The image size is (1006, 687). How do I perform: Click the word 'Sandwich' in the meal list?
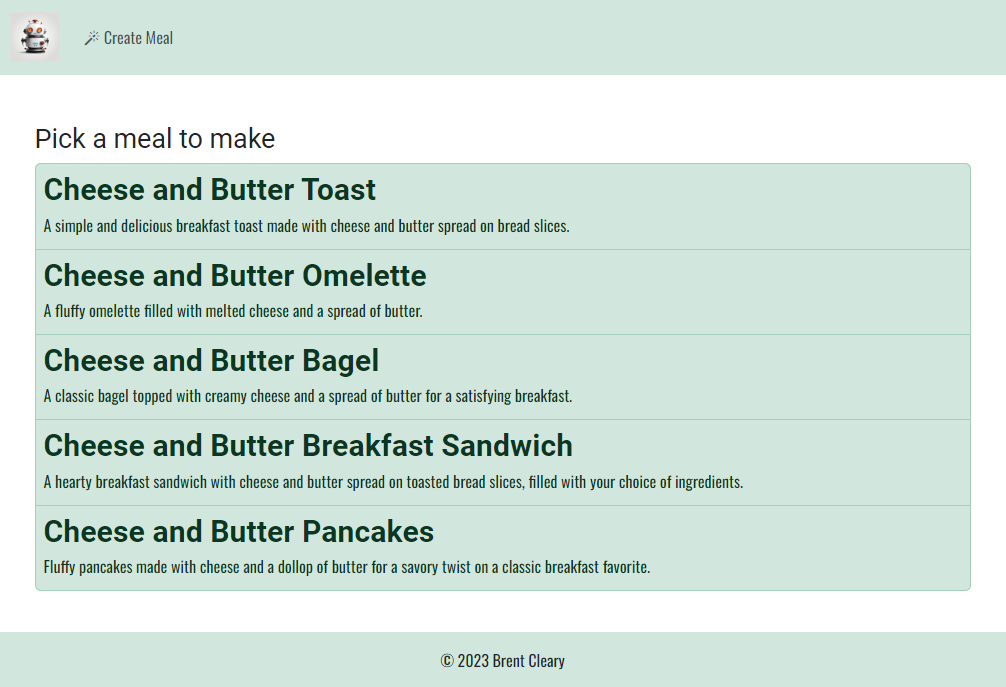click(507, 445)
